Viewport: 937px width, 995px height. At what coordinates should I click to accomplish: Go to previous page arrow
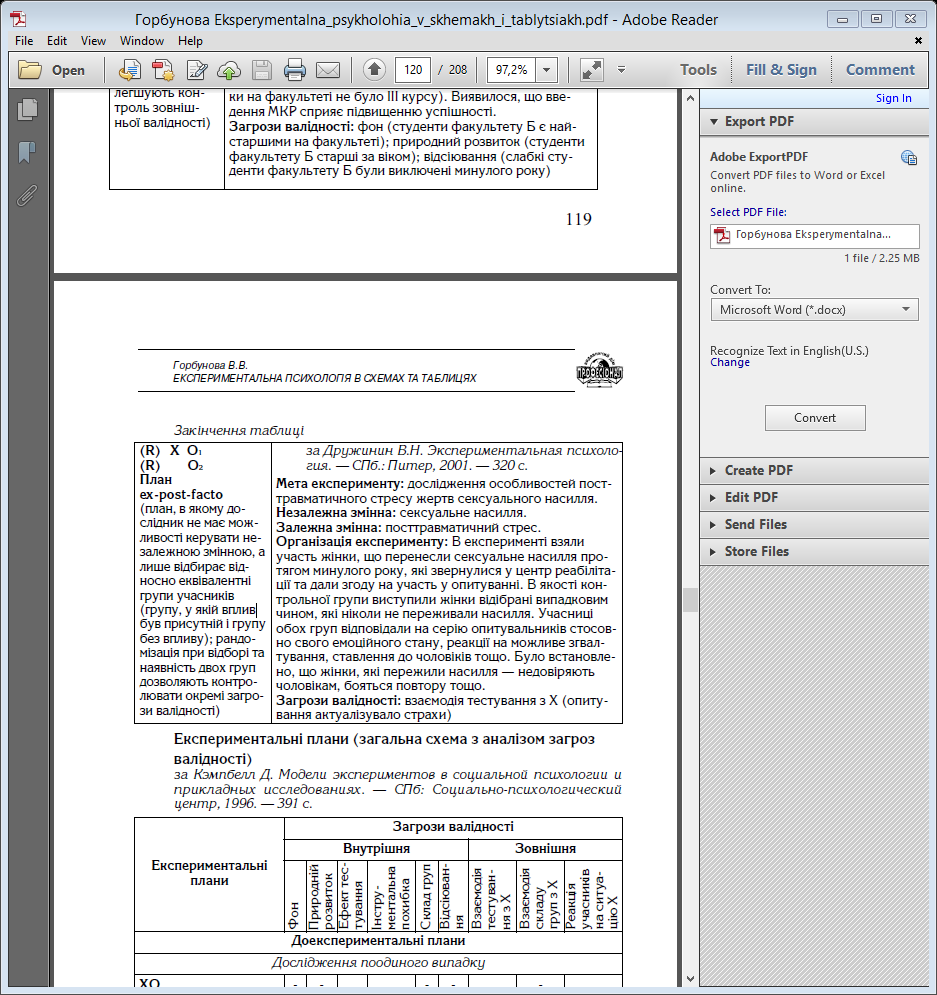(374, 70)
